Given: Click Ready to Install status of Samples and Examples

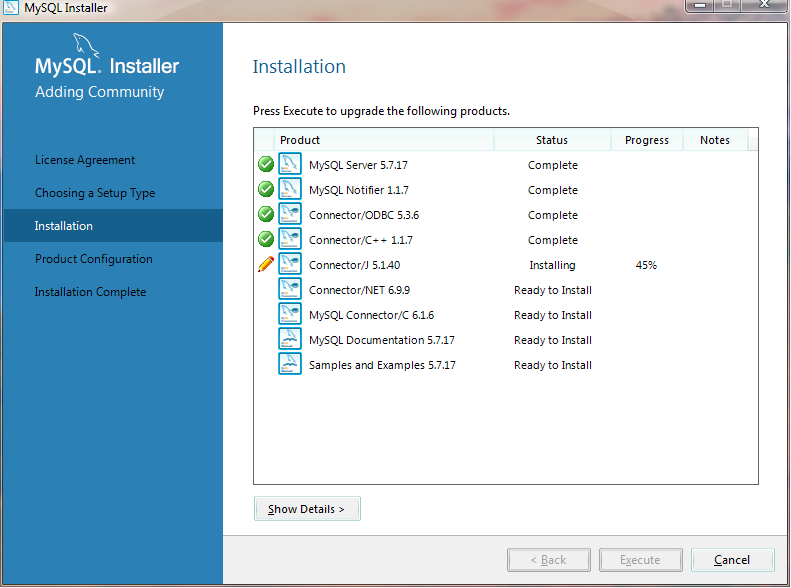Looking at the screenshot, I should pos(553,365).
